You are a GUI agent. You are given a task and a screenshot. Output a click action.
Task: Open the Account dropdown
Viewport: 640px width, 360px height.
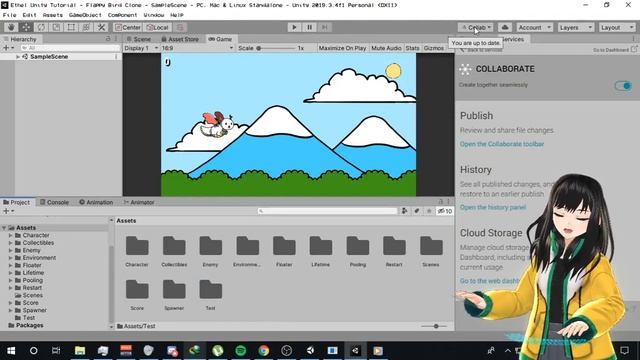pyautogui.click(x=534, y=27)
